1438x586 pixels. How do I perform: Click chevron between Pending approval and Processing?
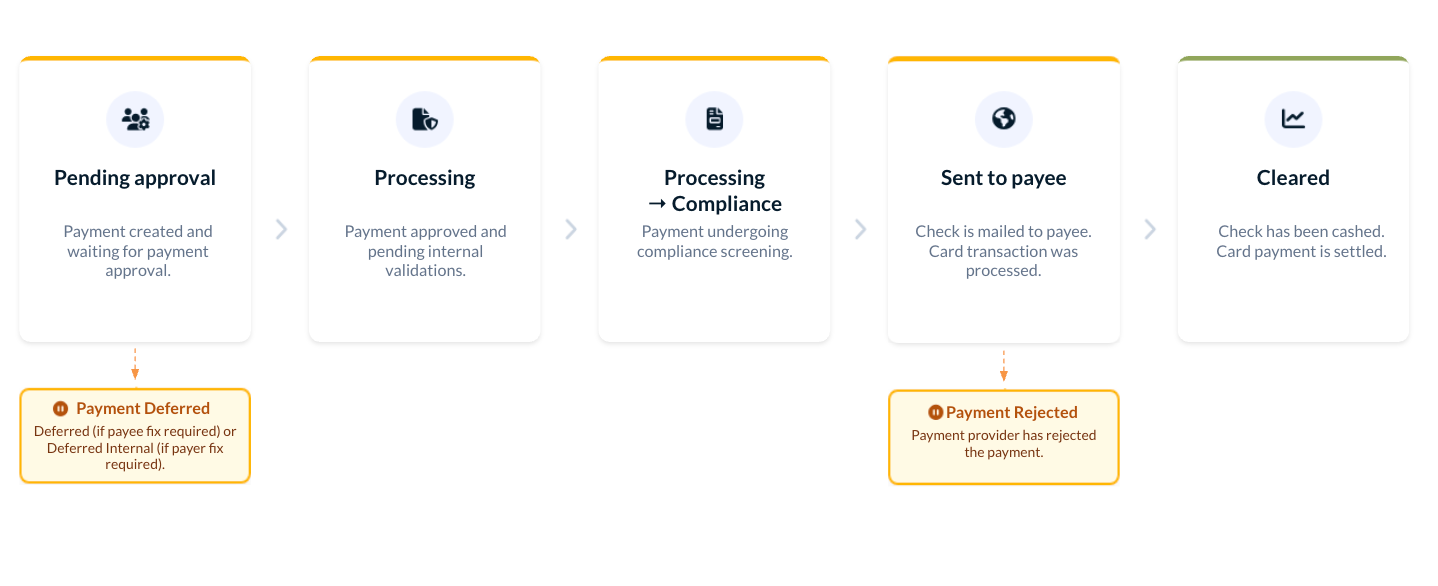click(281, 229)
